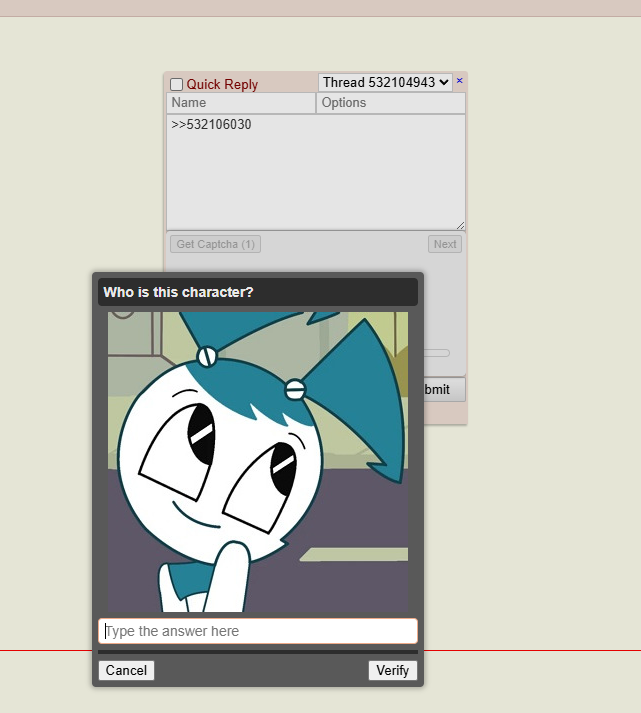641x713 pixels.
Task: Click the 'Who is this character?' heading
Action: (178, 292)
